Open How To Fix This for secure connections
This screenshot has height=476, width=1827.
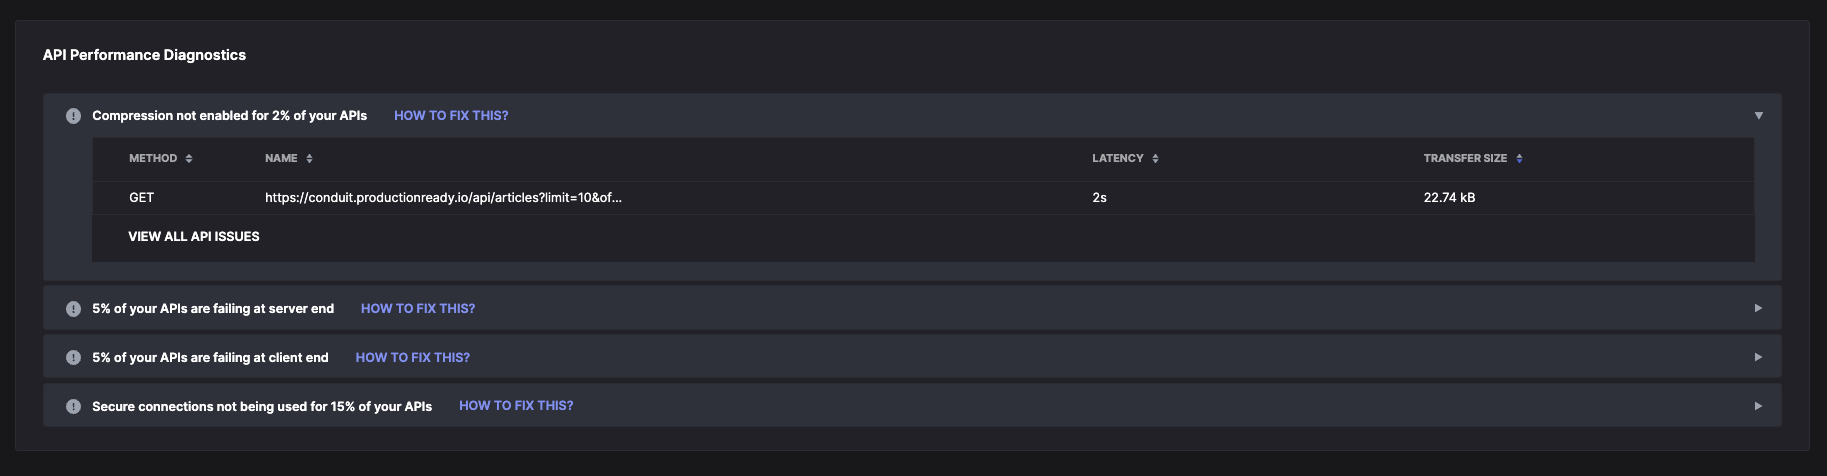pos(516,406)
